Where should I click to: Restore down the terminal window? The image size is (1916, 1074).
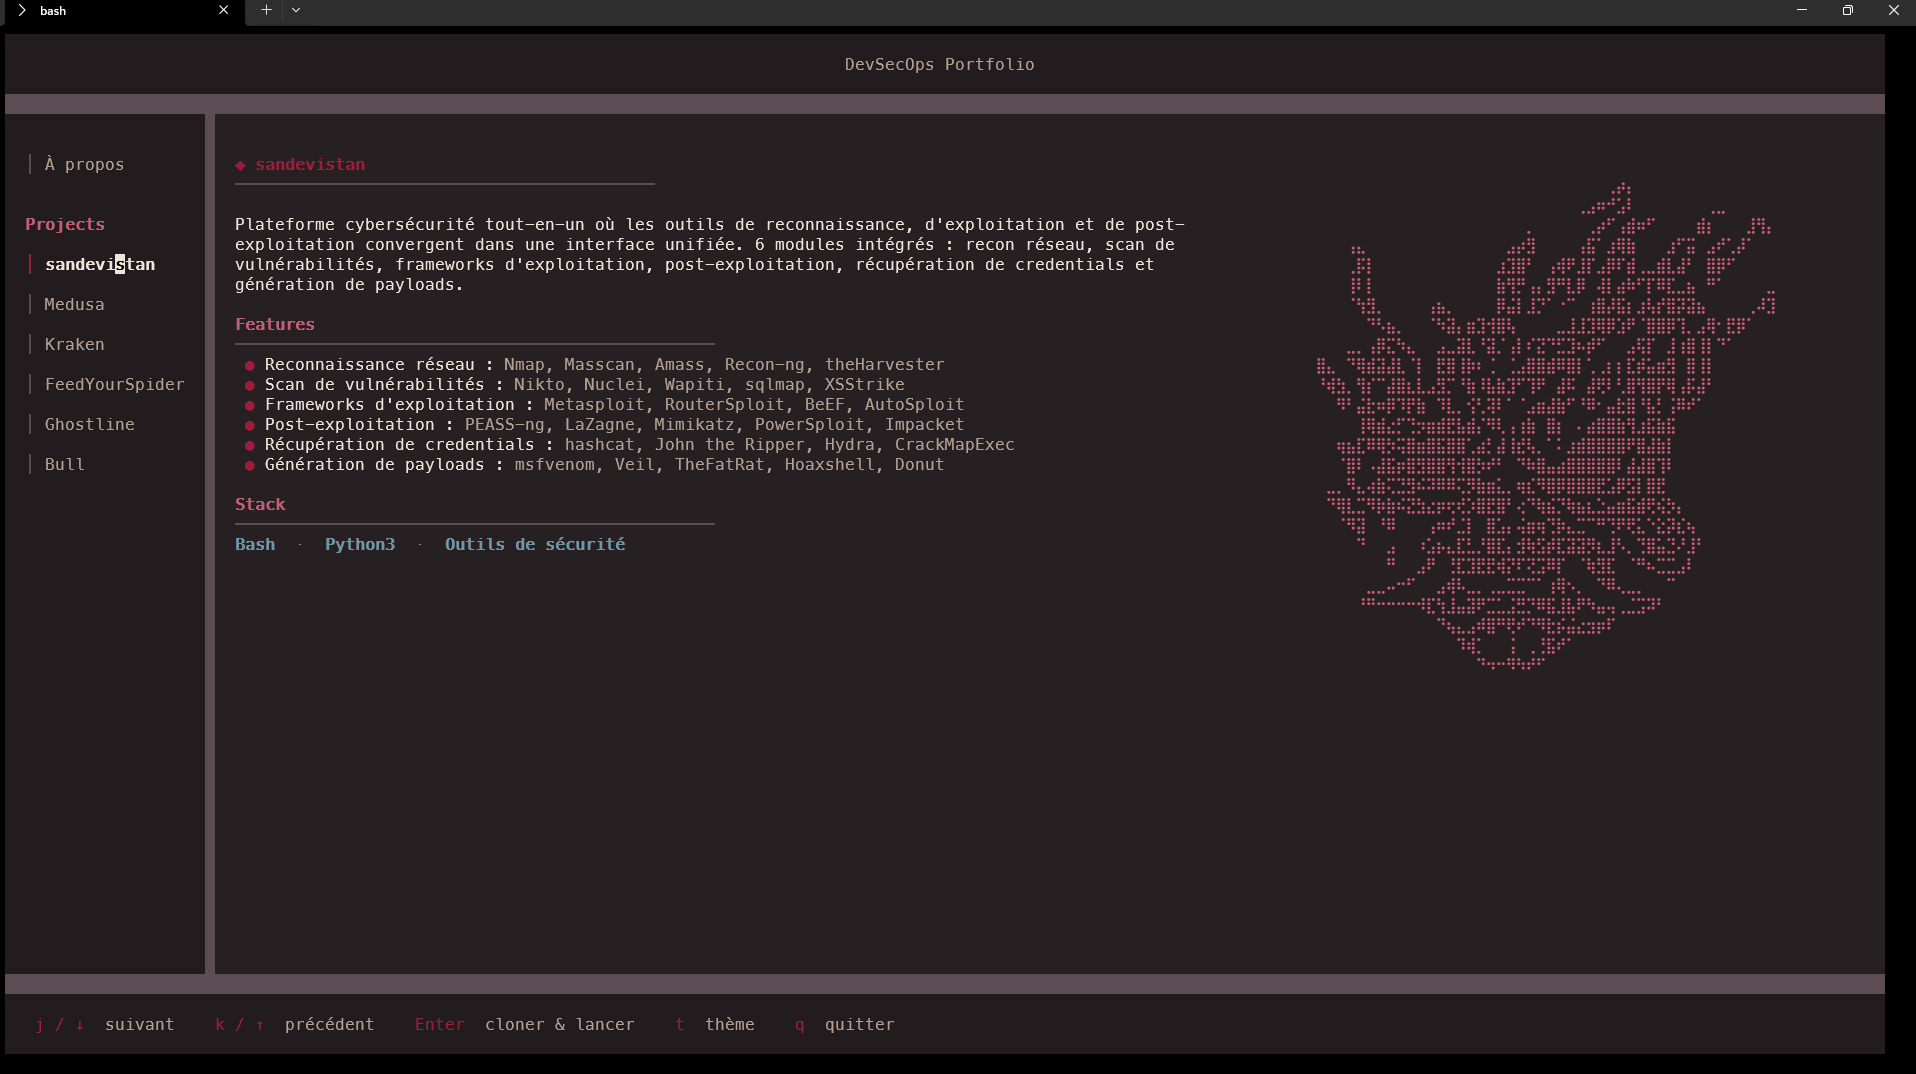pyautogui.click(x=1848, y=10)
